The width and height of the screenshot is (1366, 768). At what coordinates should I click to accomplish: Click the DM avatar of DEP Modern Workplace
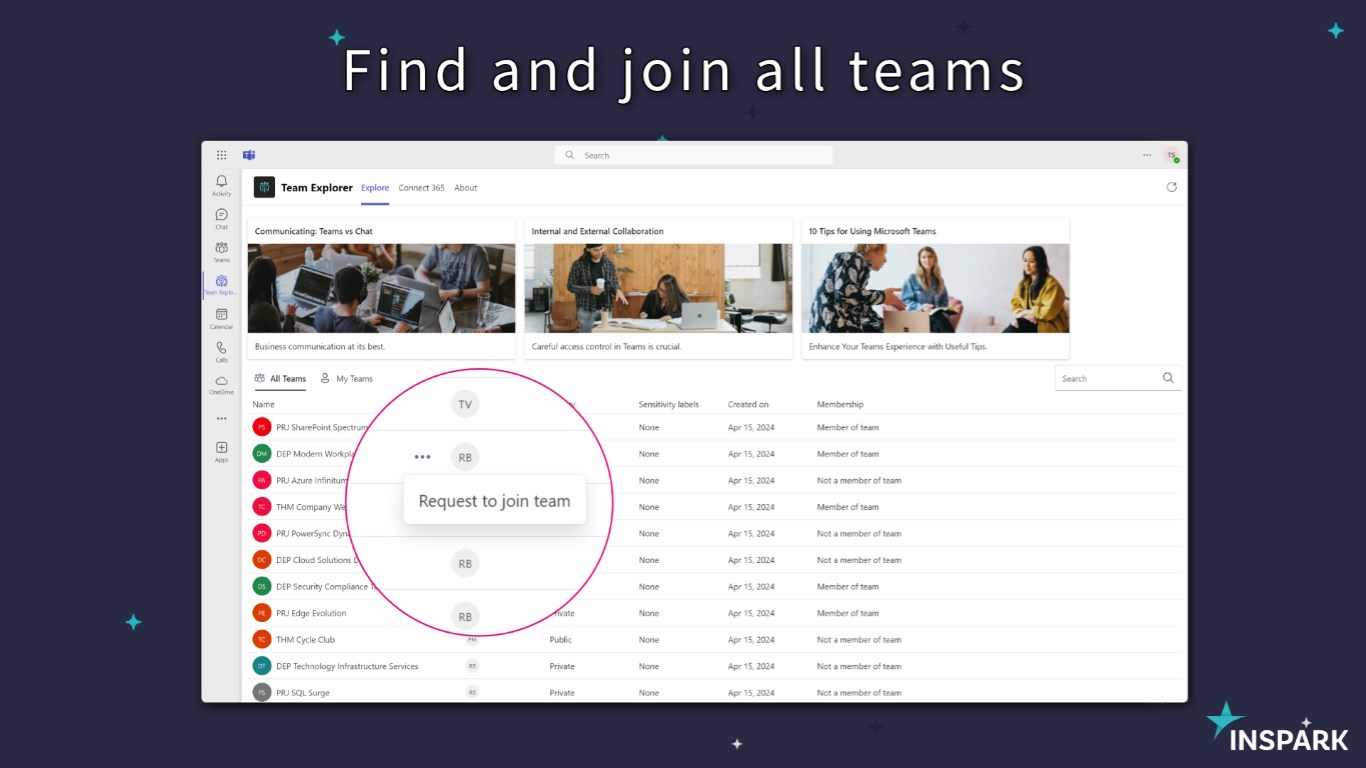click(x=262, y=454)
